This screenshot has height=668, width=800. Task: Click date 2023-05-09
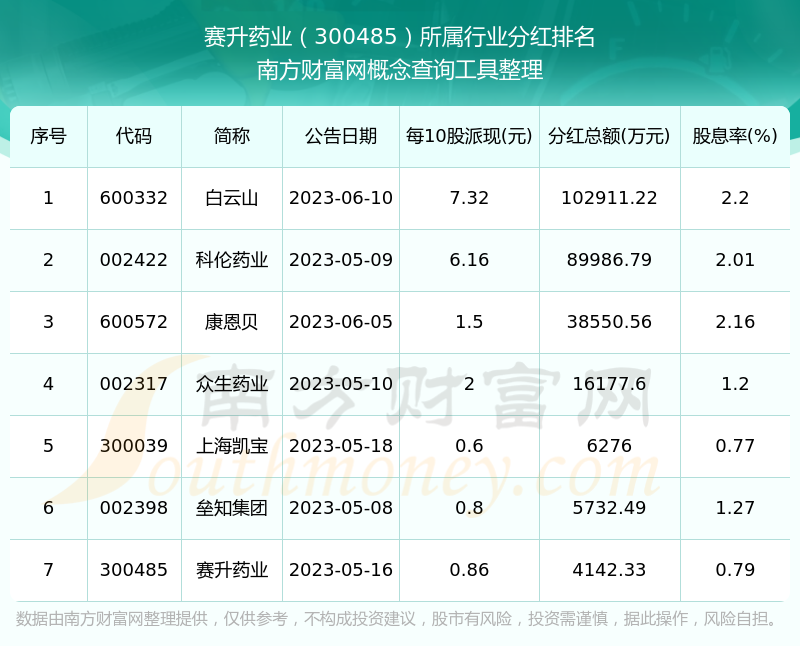[341, 260]
